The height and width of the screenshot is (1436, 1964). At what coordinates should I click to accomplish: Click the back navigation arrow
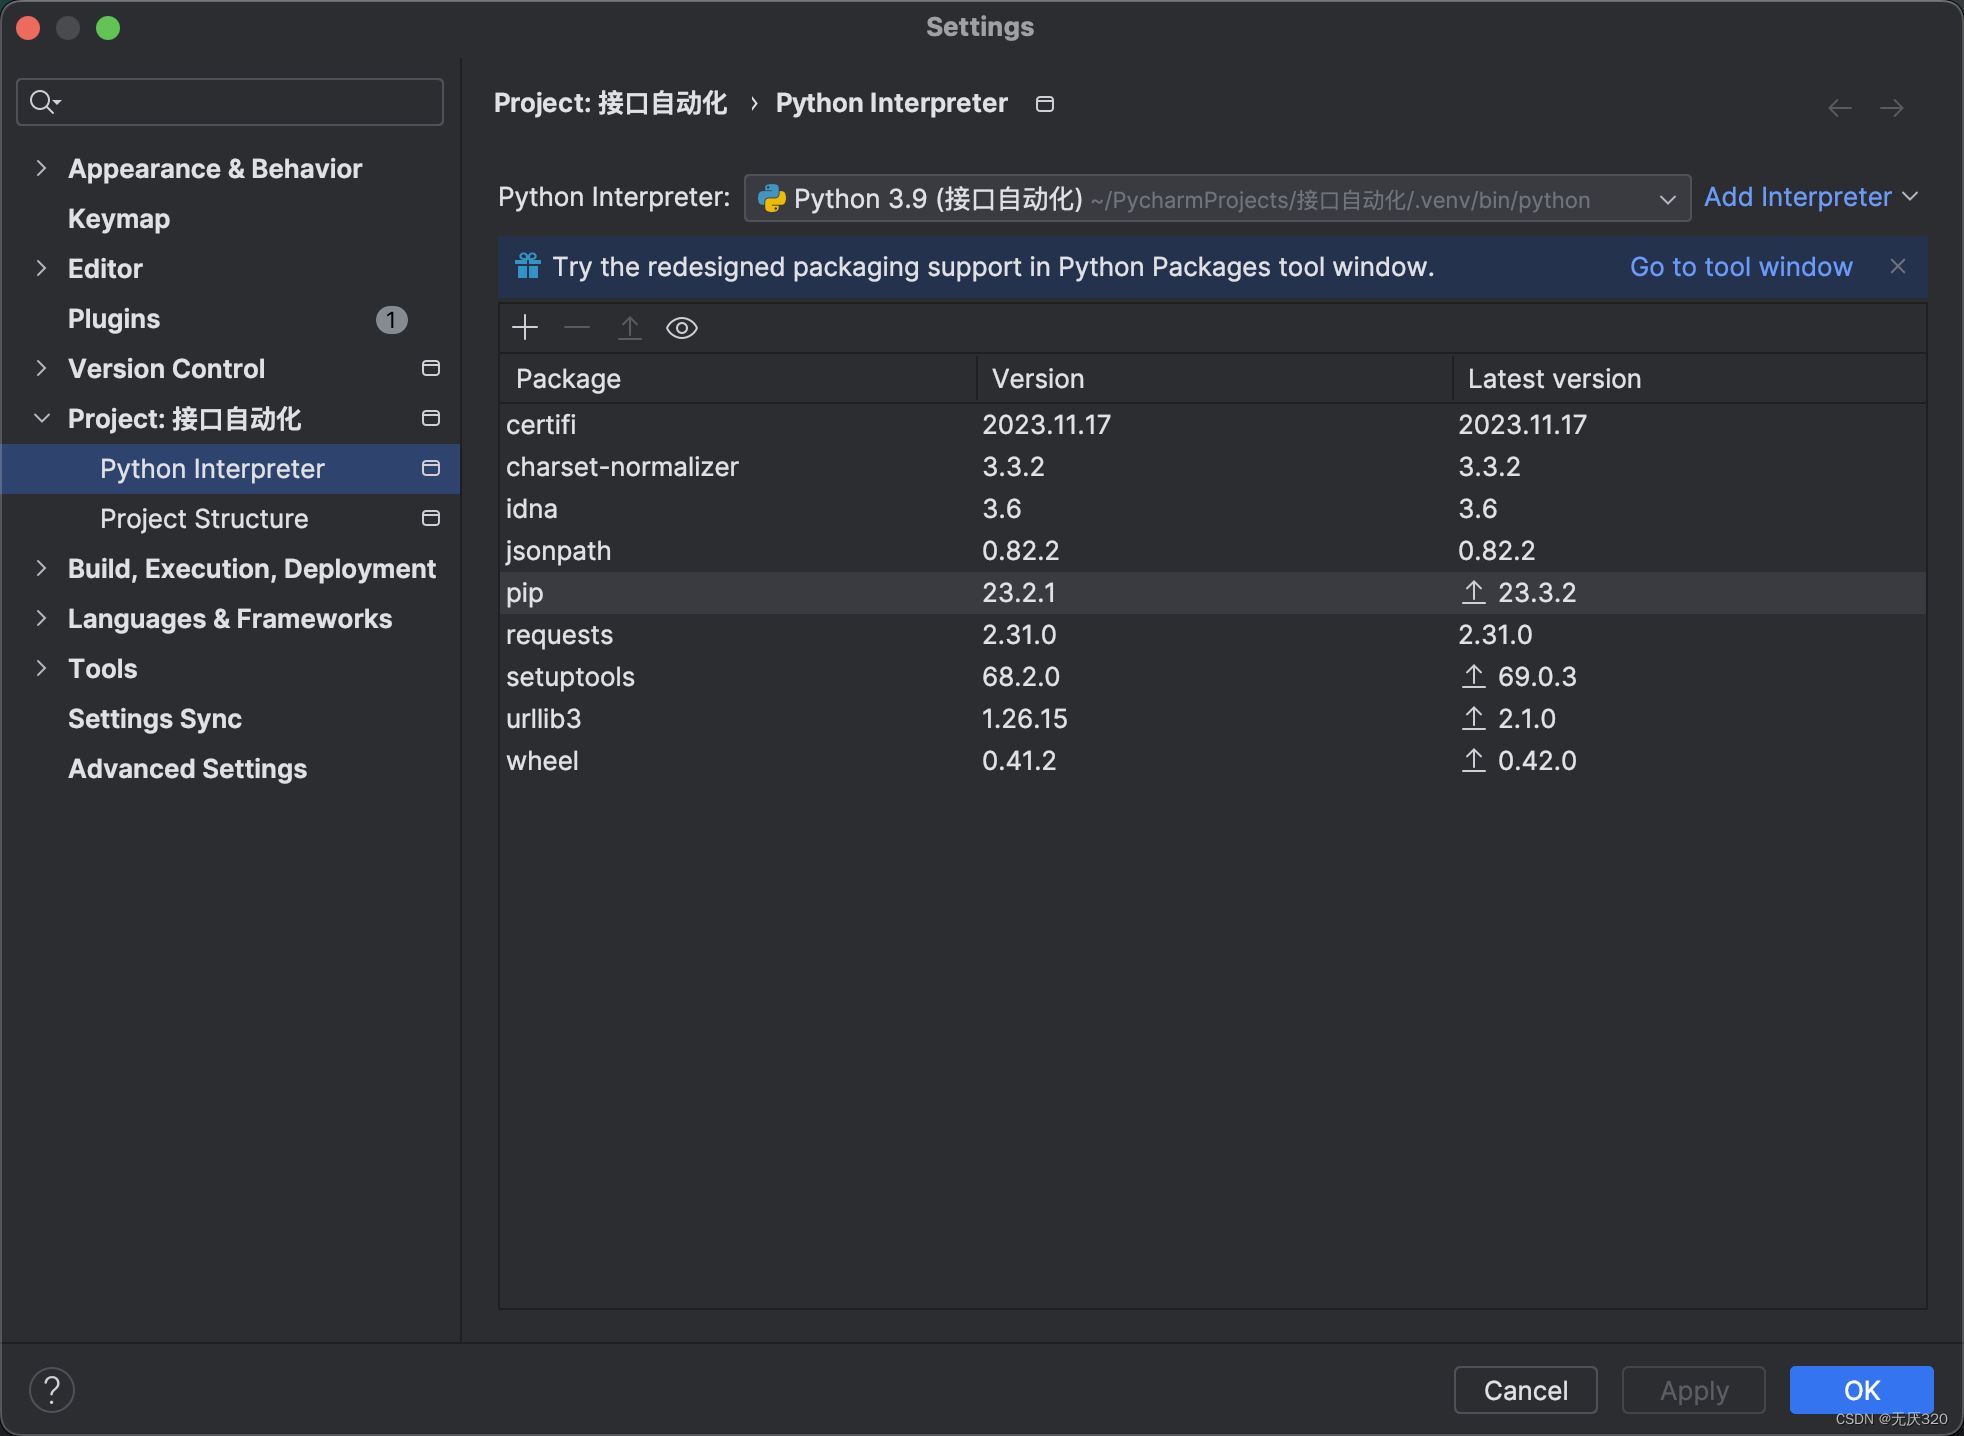click(x=1839, y=108)
